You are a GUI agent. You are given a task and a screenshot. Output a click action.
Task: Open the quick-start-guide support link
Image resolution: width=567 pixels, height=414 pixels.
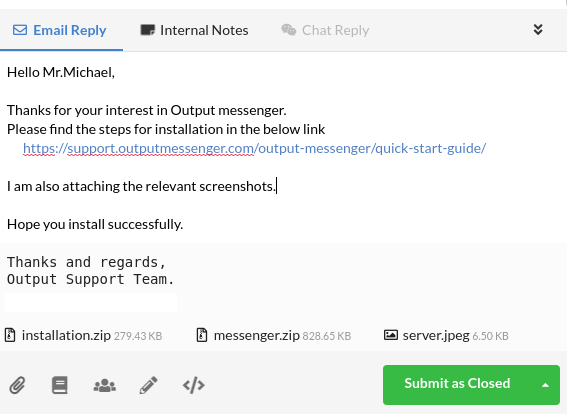coord(255,148)
